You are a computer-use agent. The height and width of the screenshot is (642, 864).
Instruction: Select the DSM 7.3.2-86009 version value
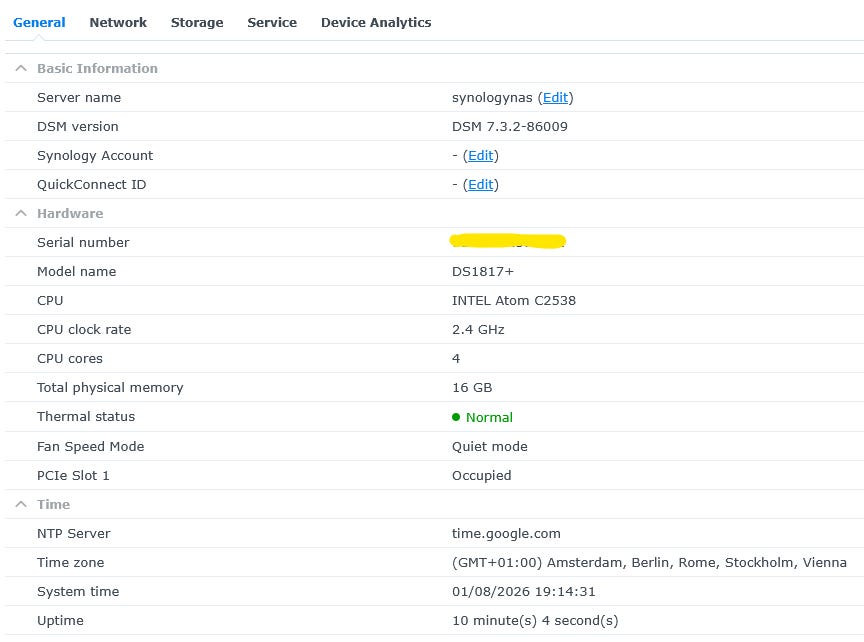point(510,127)
